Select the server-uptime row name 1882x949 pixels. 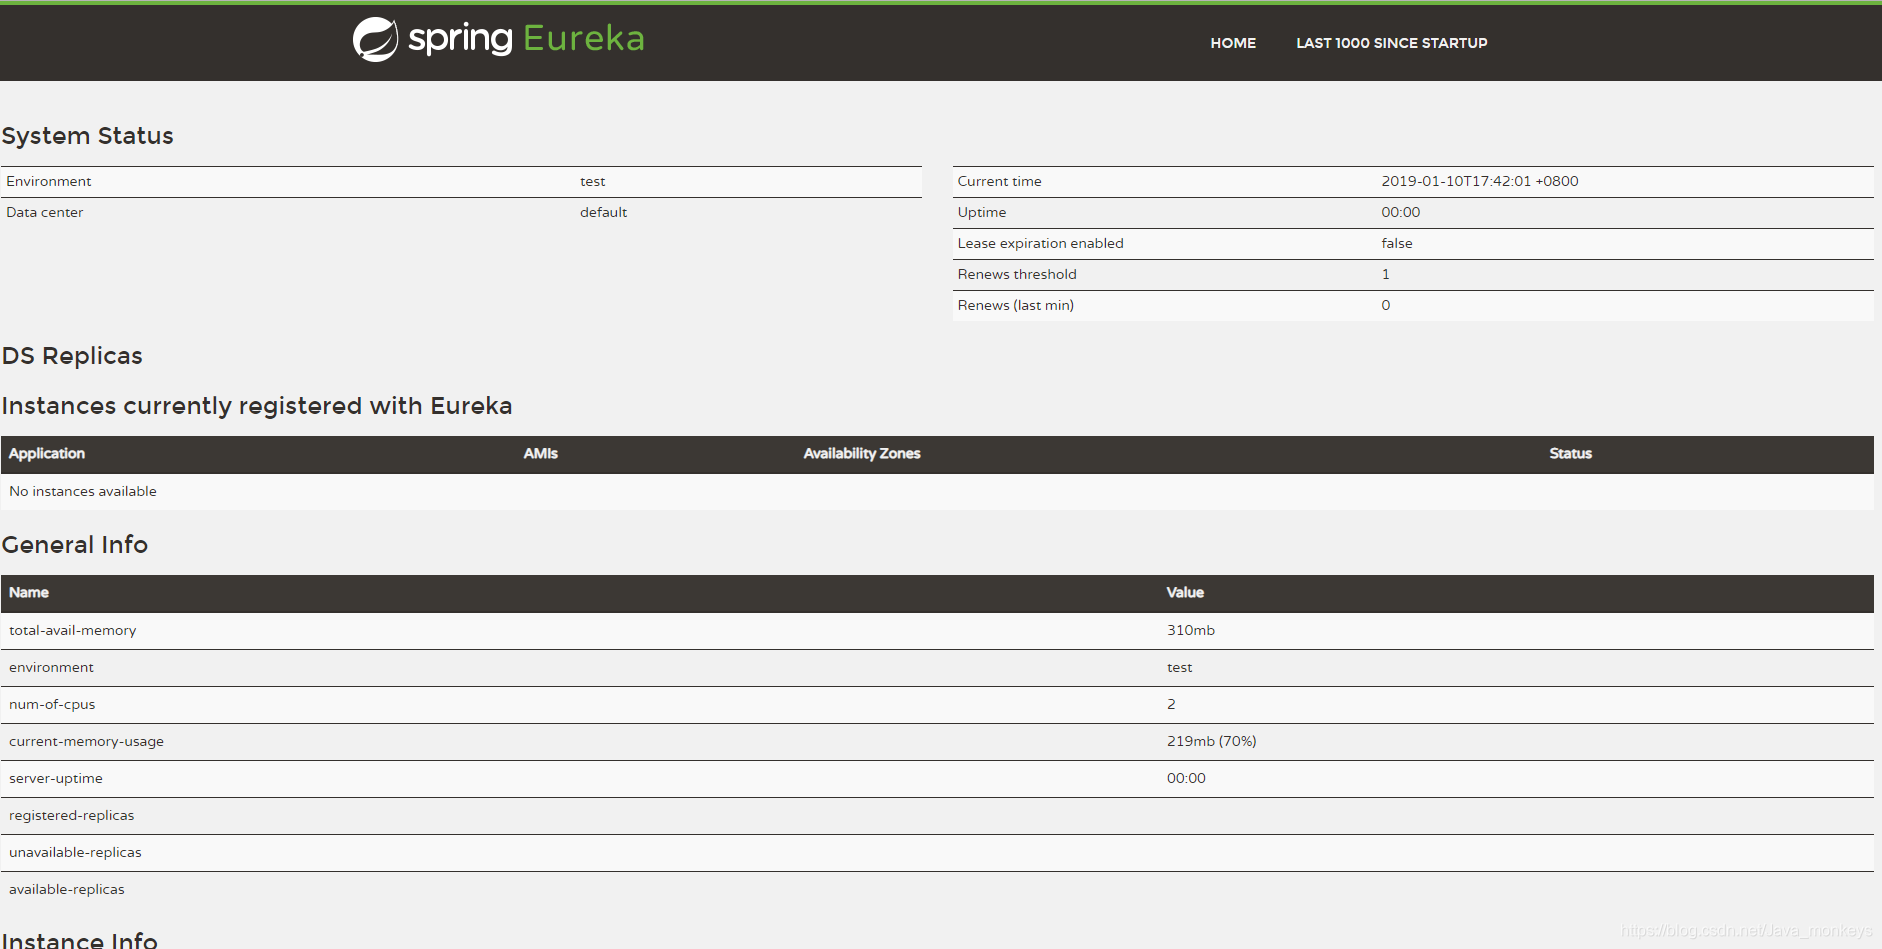(x=56, y=778)
